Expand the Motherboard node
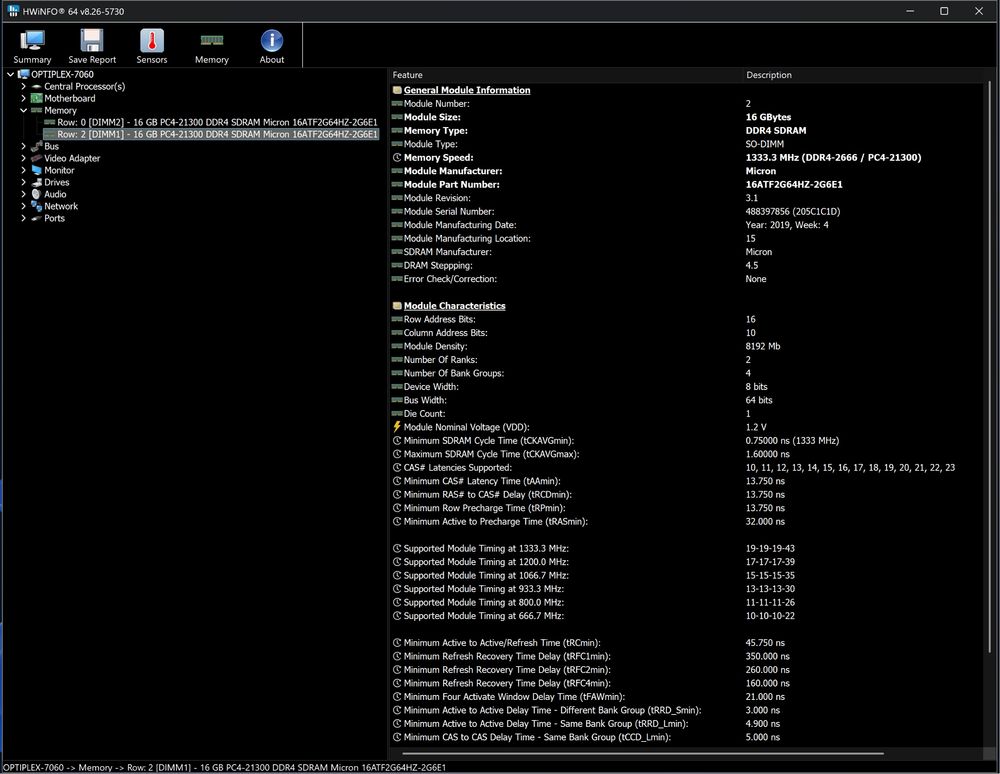 point(24,98)
